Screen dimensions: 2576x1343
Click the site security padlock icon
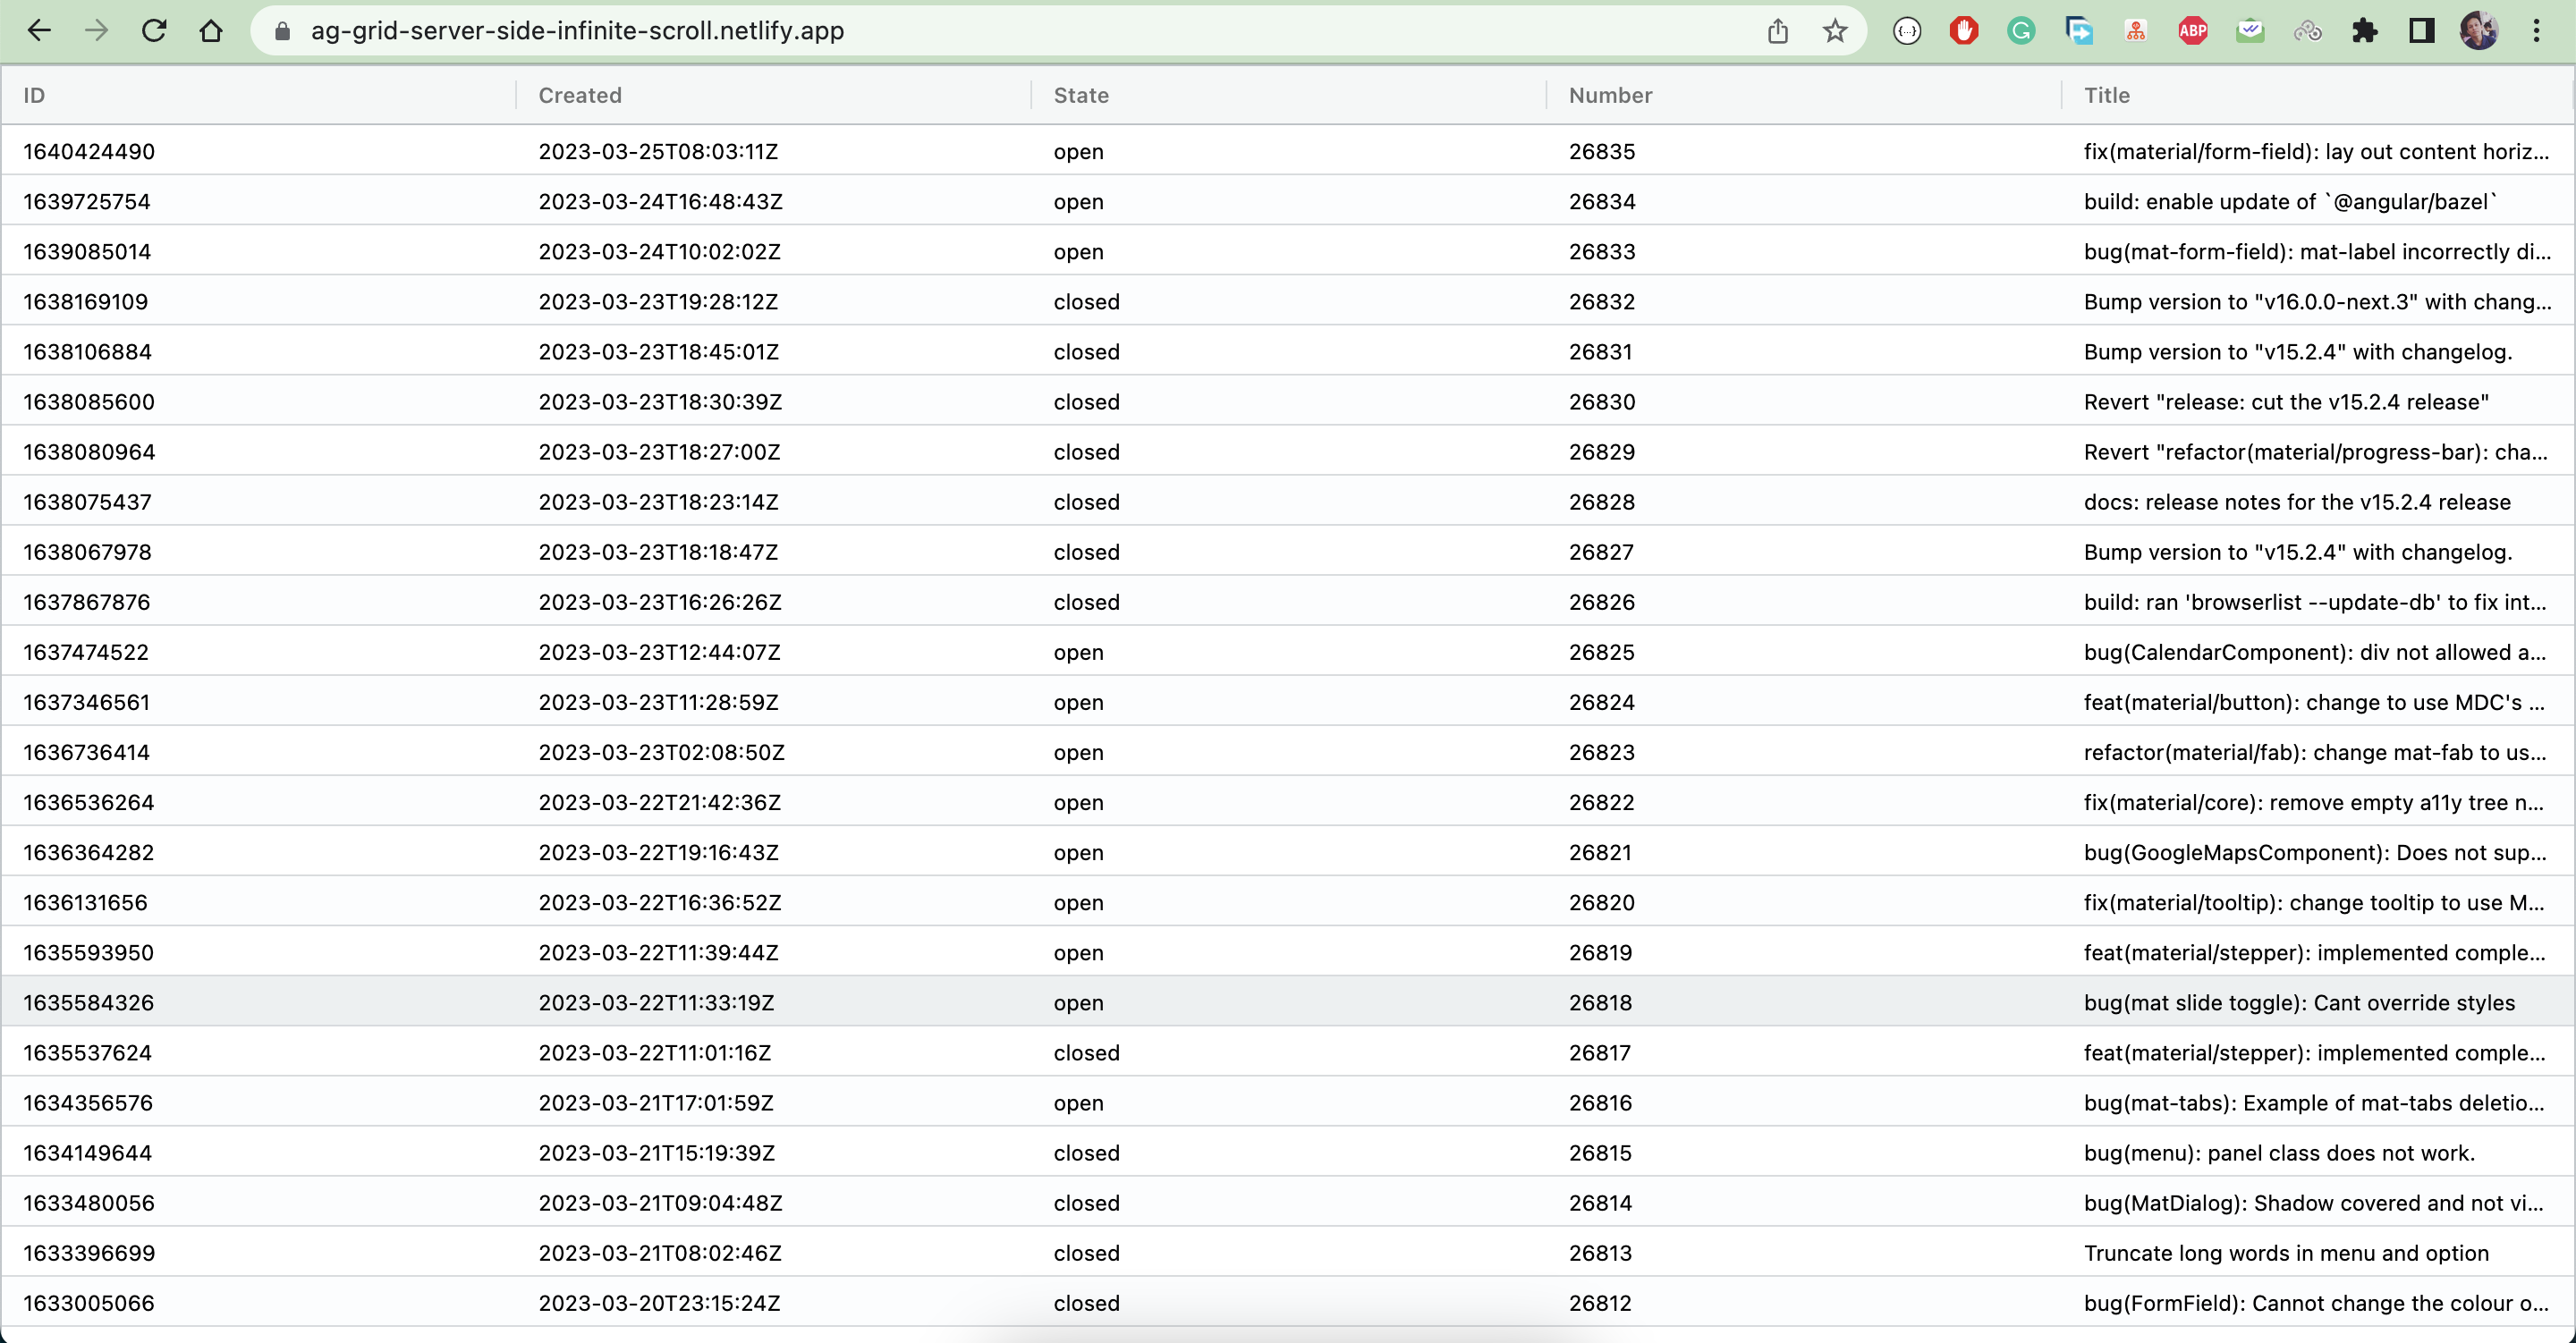[x=283, y=30]
